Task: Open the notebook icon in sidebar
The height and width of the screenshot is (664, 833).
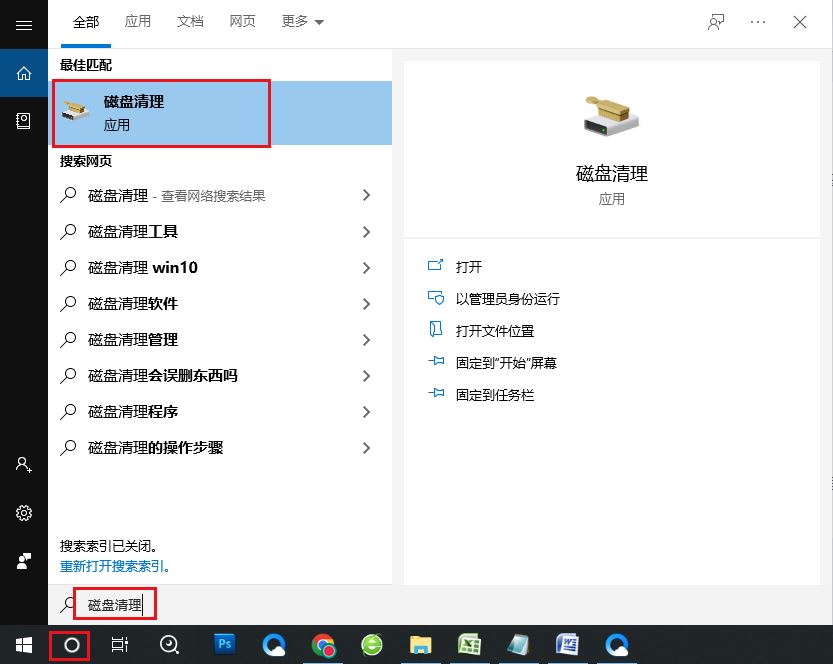Action: [23, 121]
